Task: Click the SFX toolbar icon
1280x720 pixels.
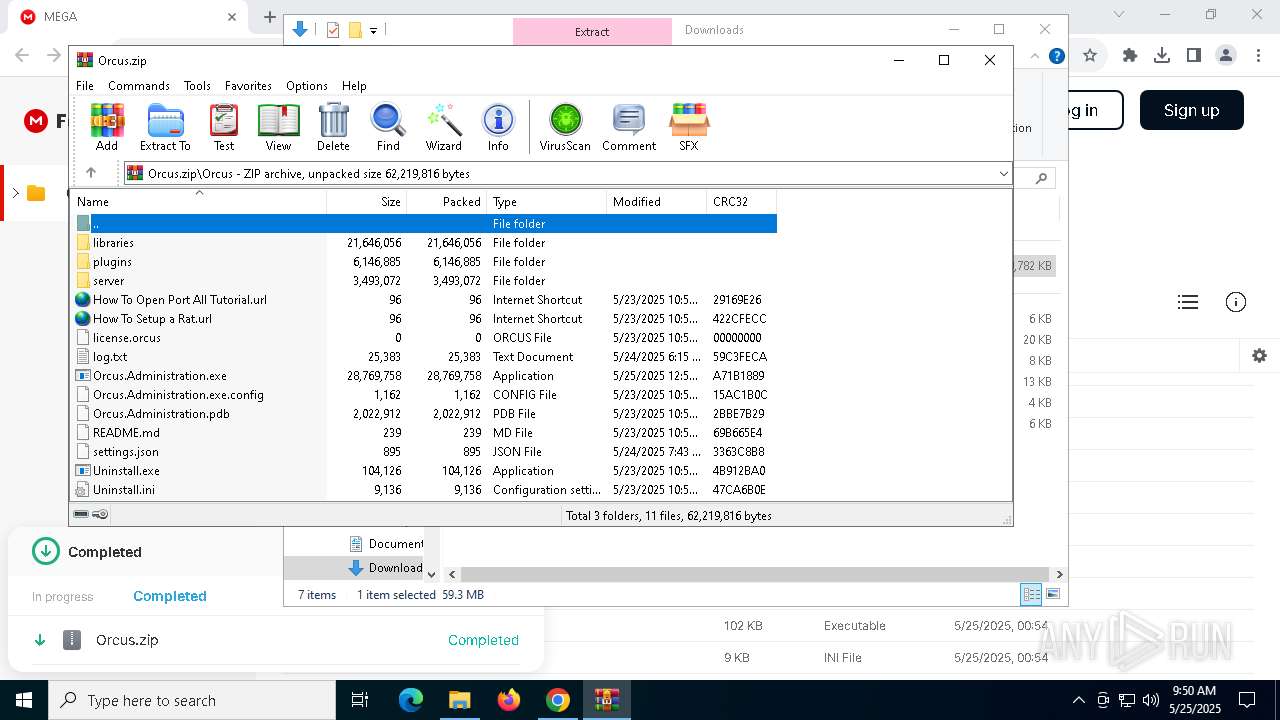Action: coord(689,127)
